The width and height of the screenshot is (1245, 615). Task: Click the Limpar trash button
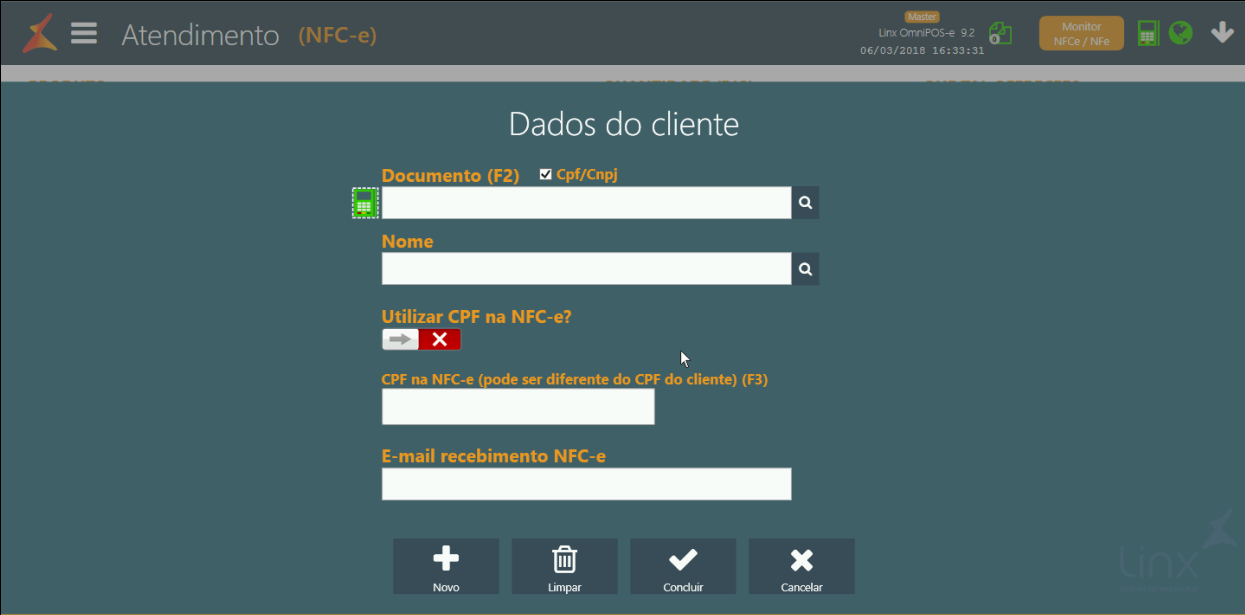pos(564,566)
